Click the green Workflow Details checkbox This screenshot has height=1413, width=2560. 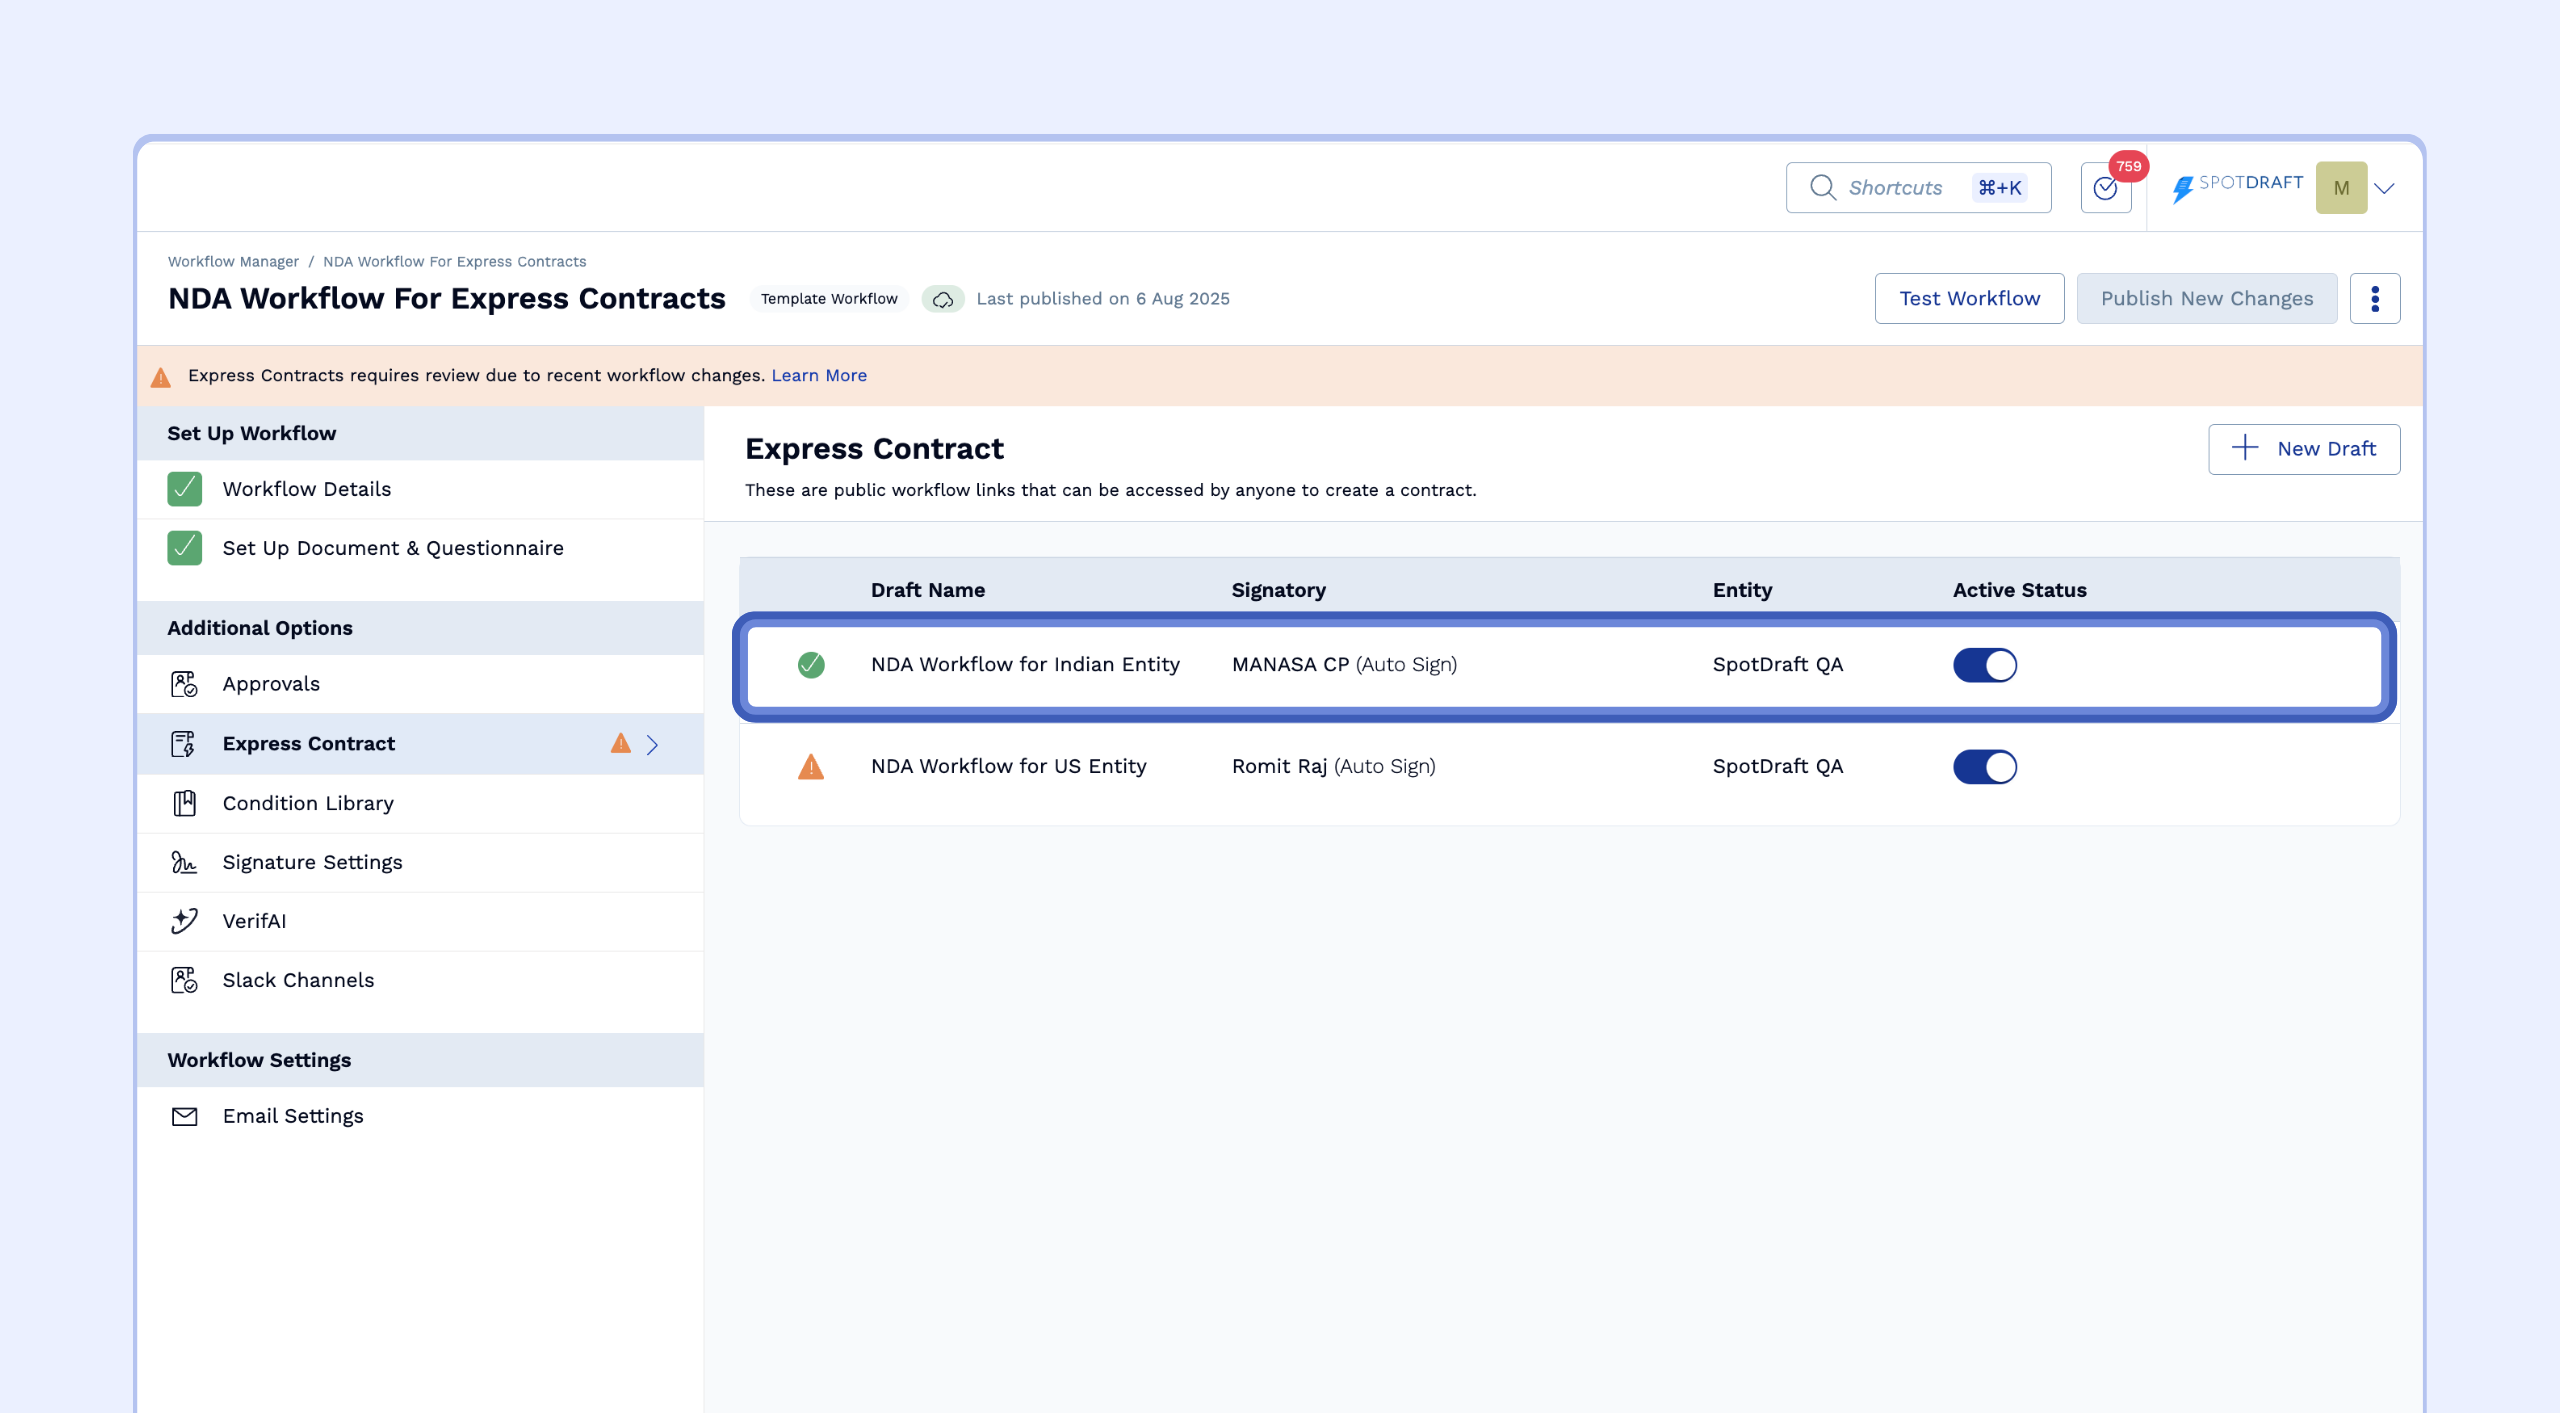(x=184, y=489)
